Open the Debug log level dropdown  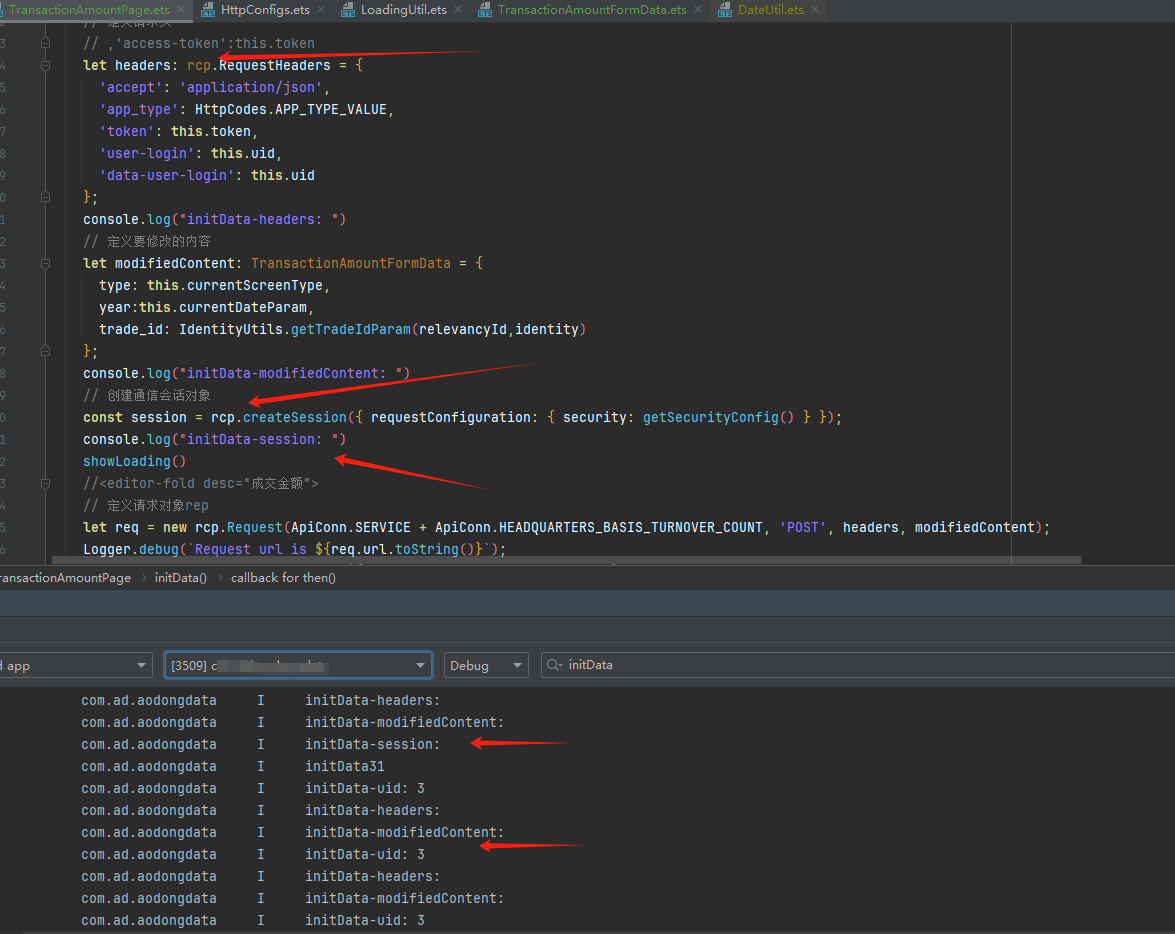(486, 665)
